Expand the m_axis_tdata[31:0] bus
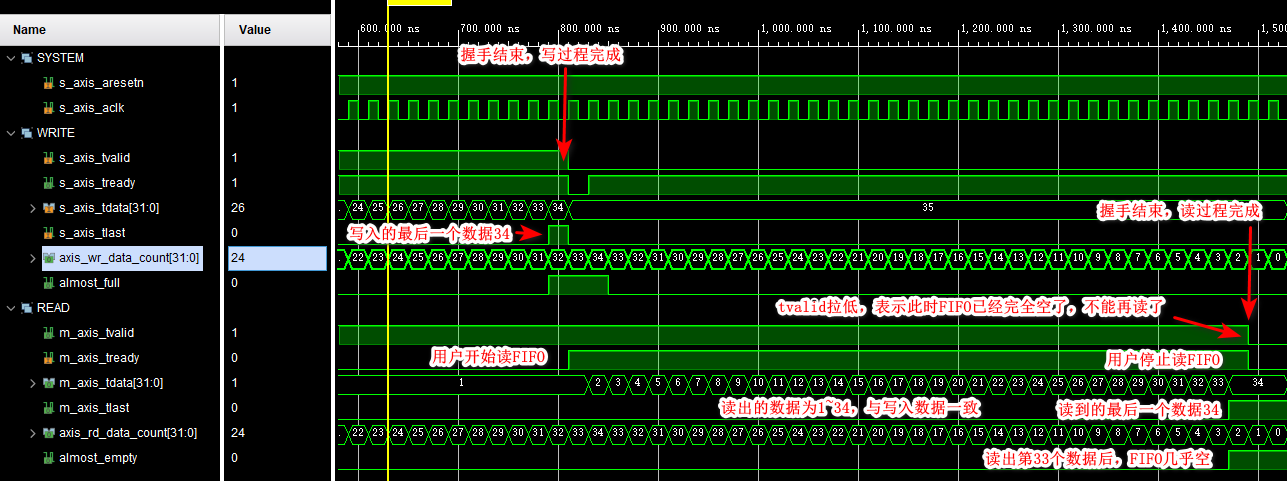1287x481 pixels. click(32, 383)
